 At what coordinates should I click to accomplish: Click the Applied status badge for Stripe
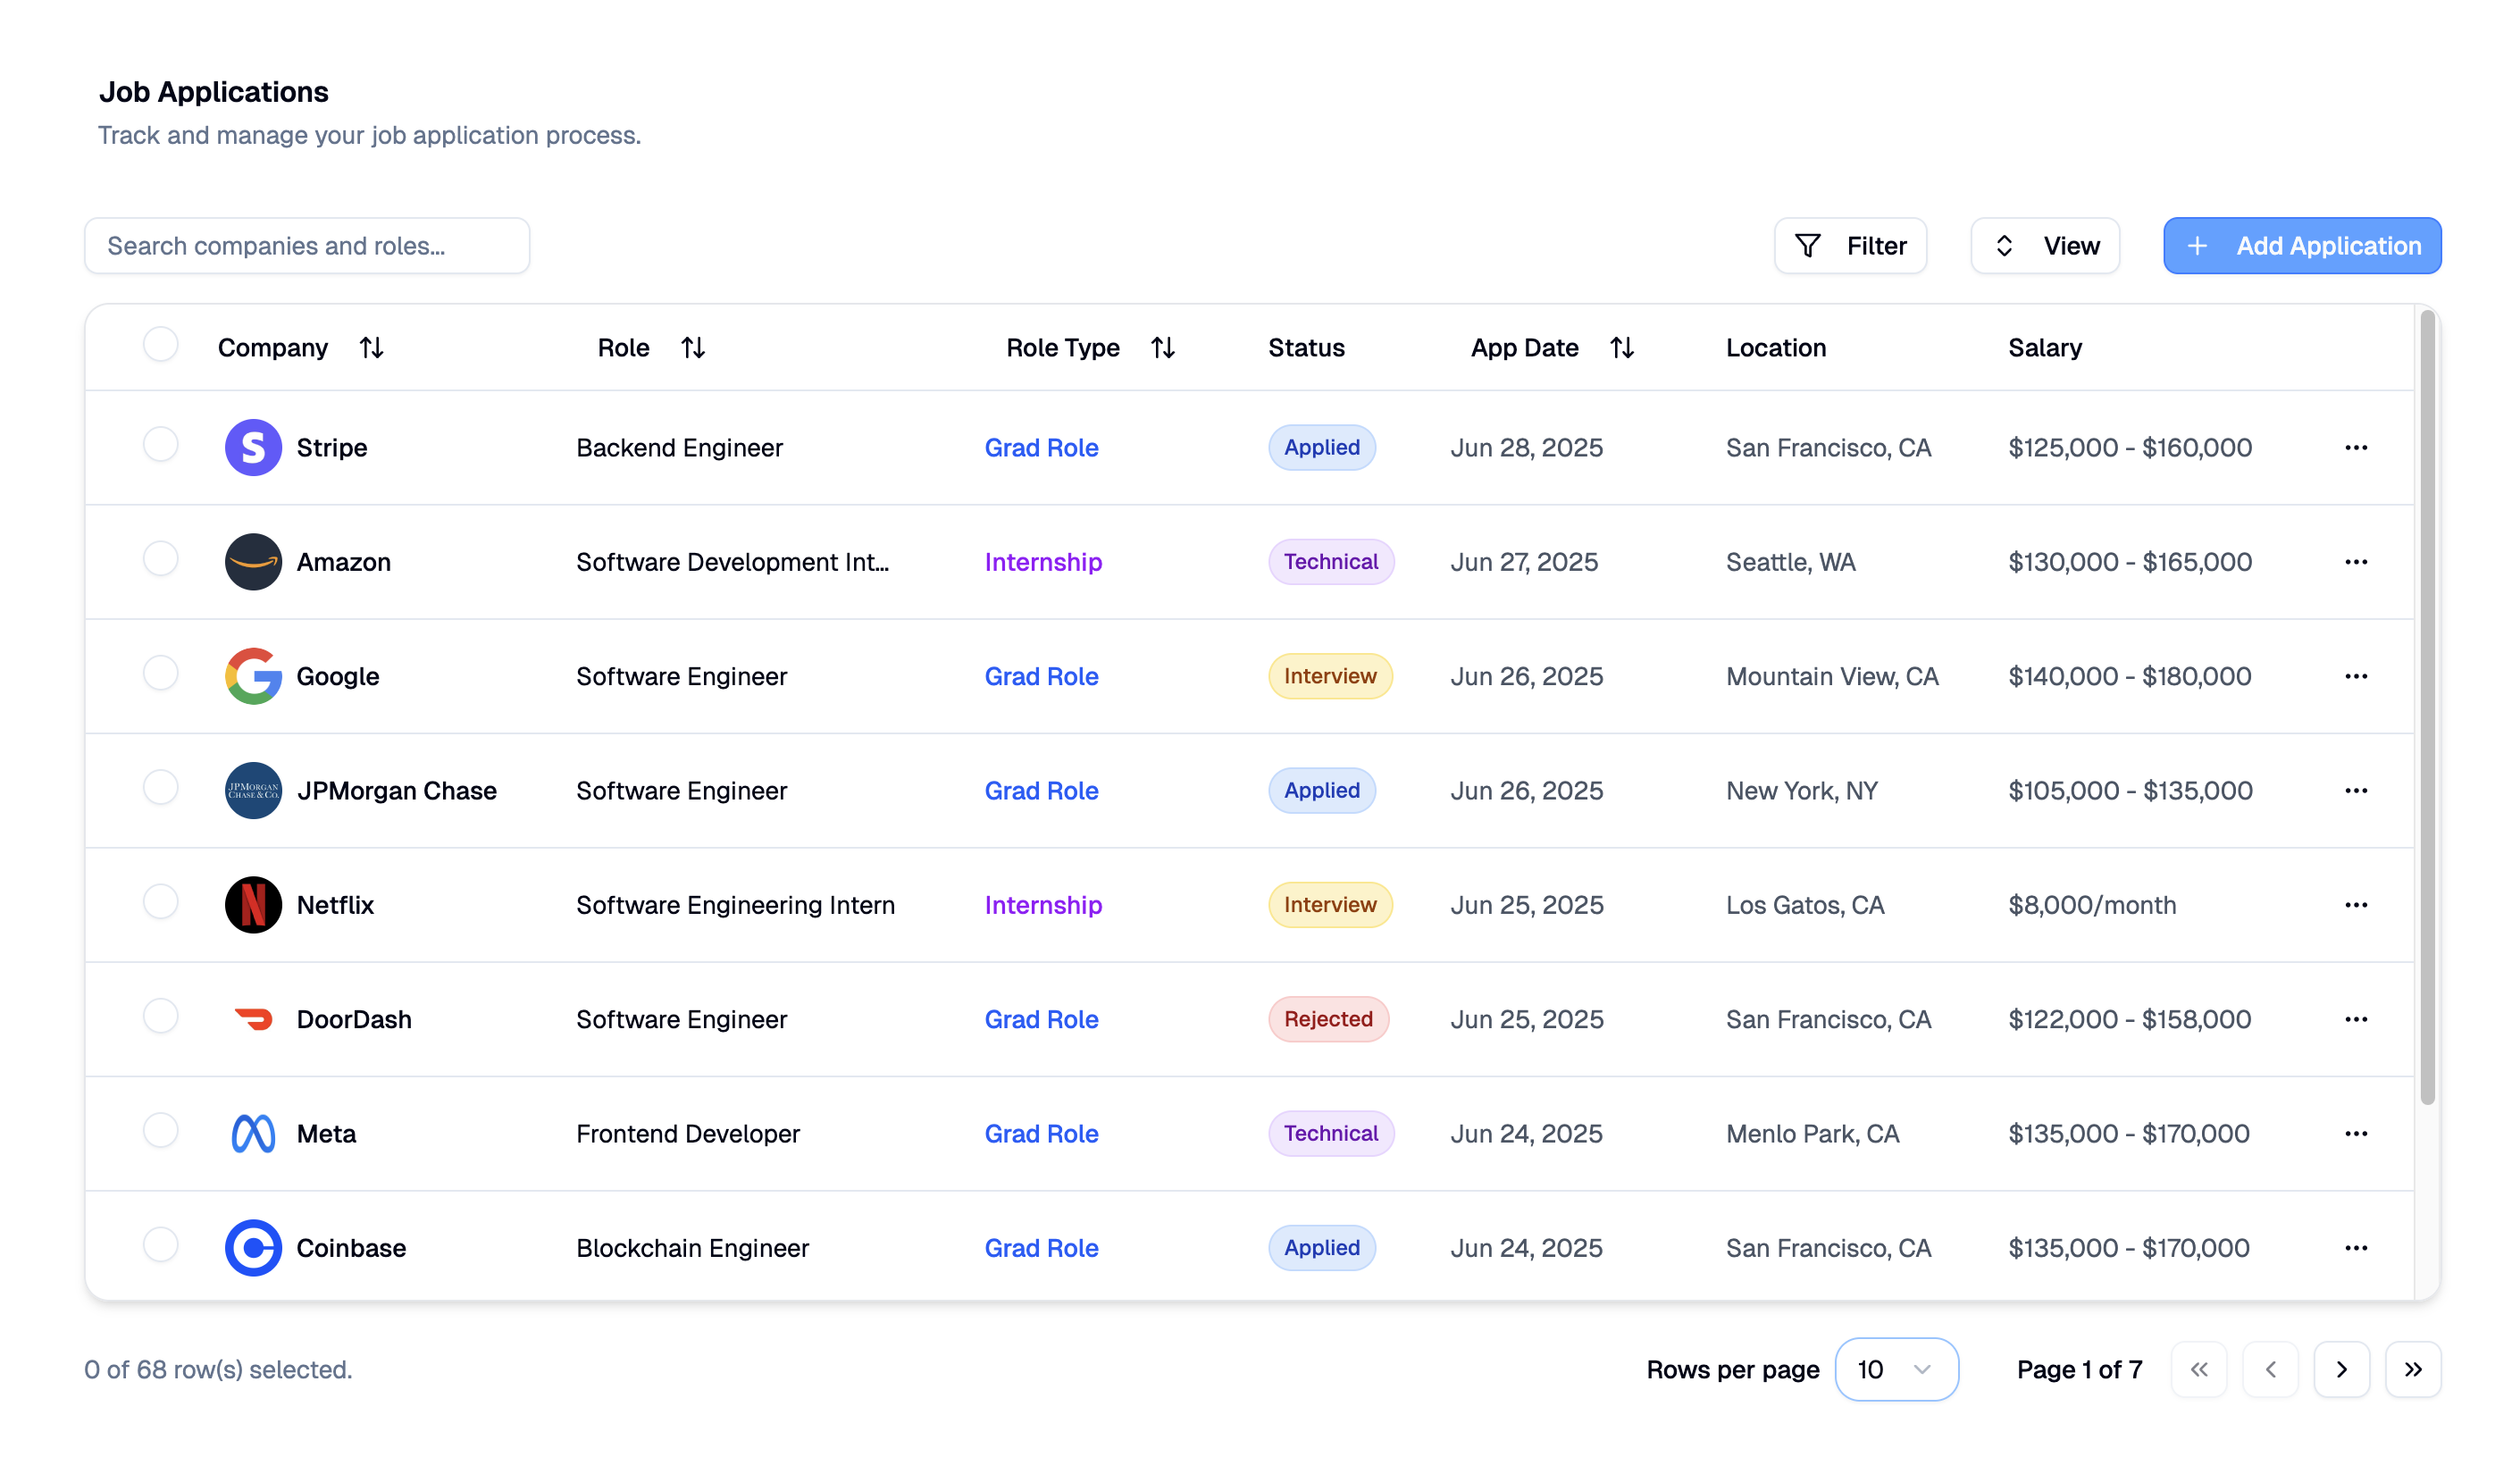point(1322,447)
